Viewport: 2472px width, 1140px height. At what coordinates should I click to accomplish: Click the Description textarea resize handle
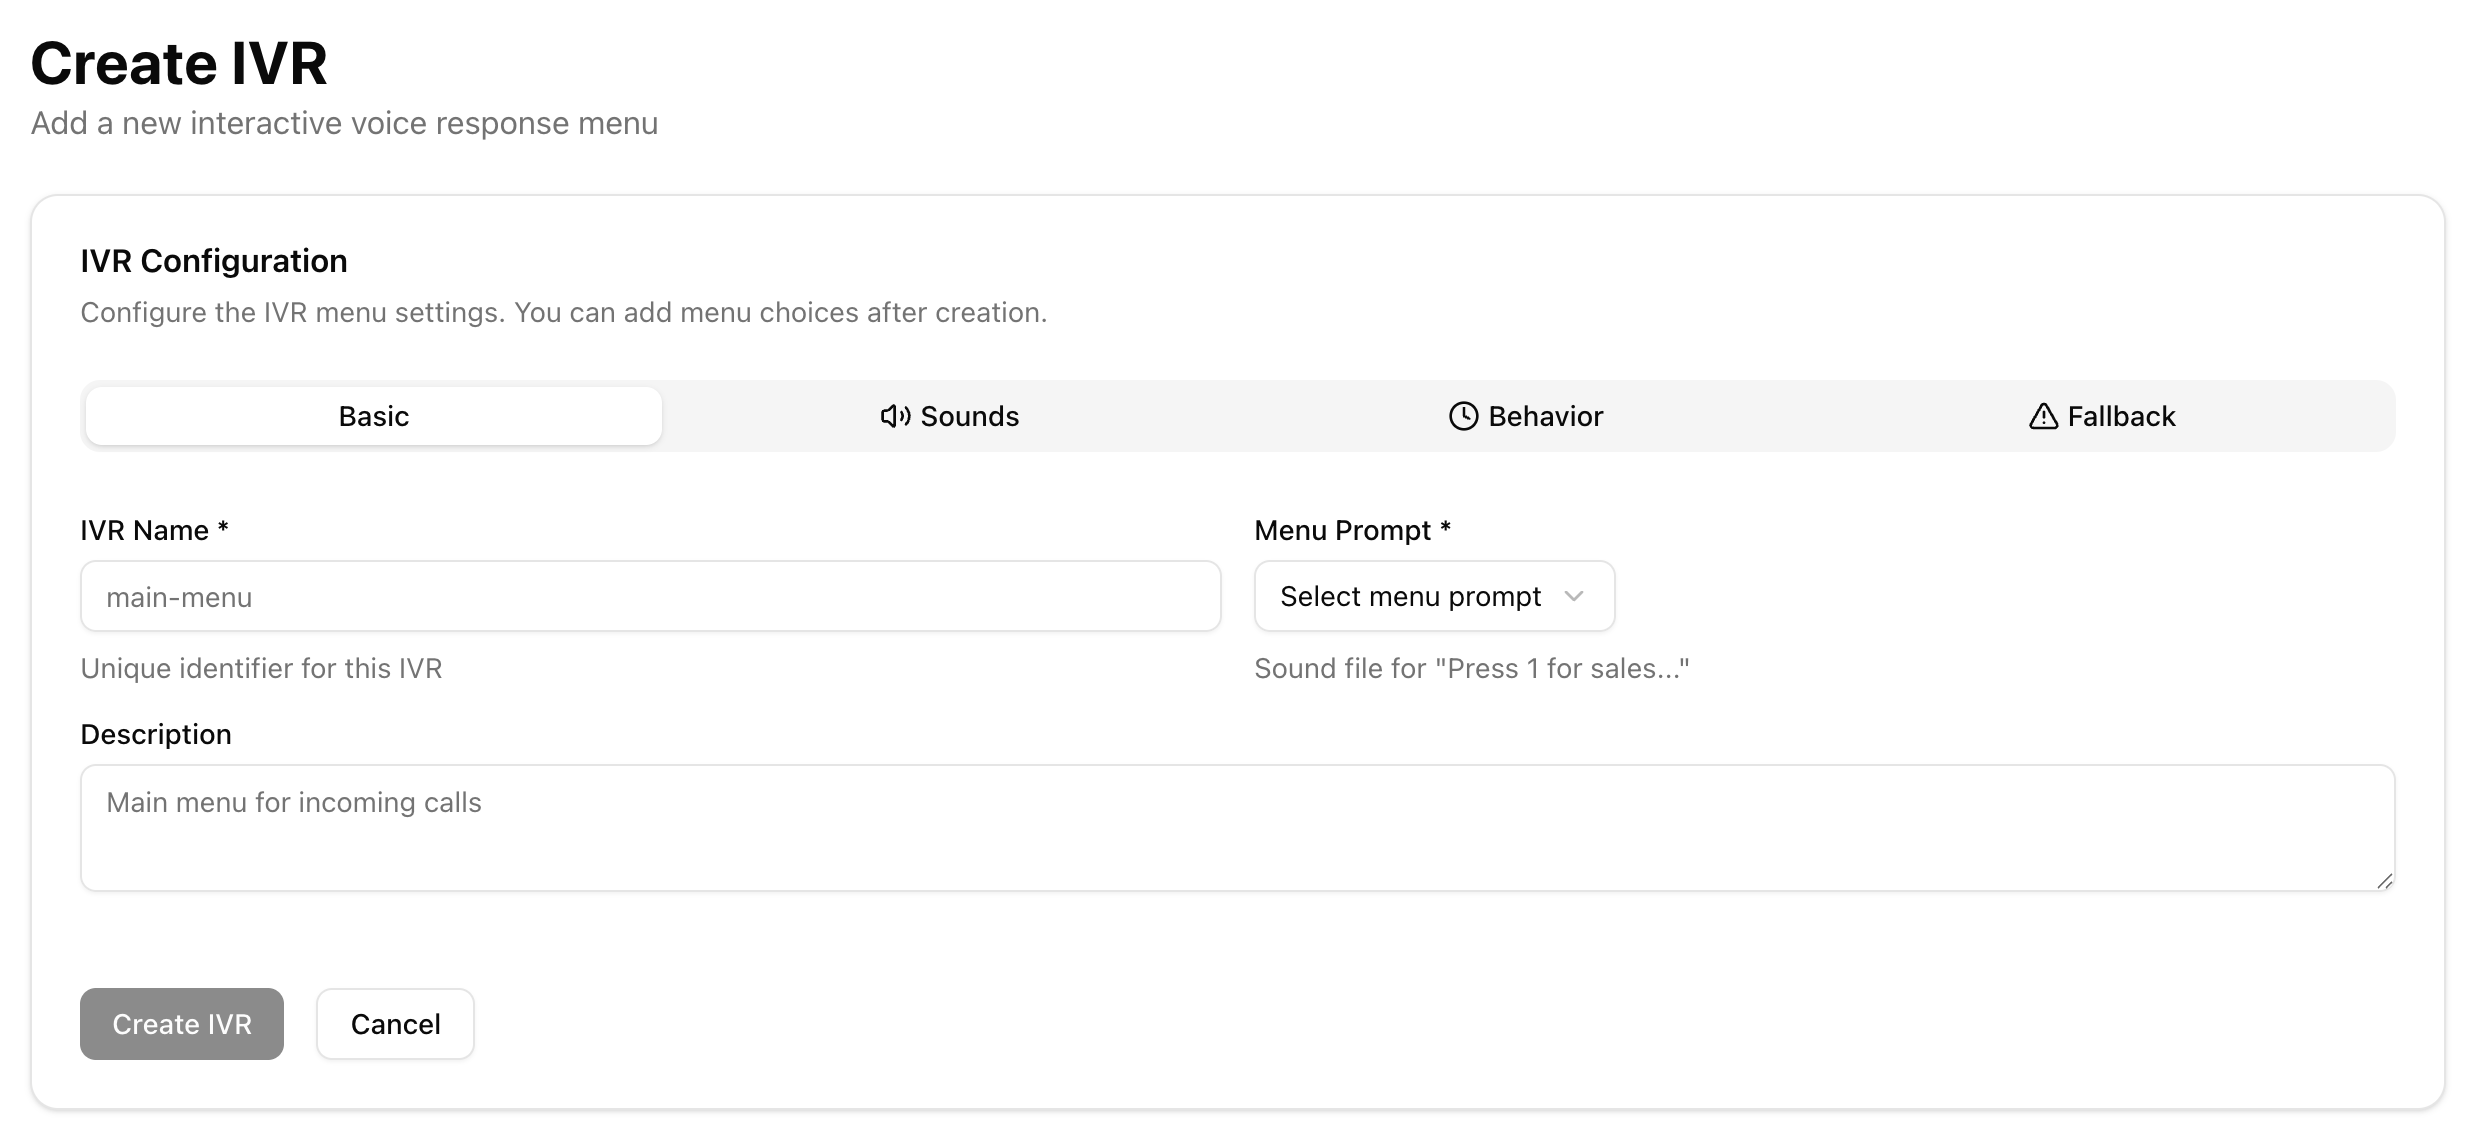(x=2383, y=881)
